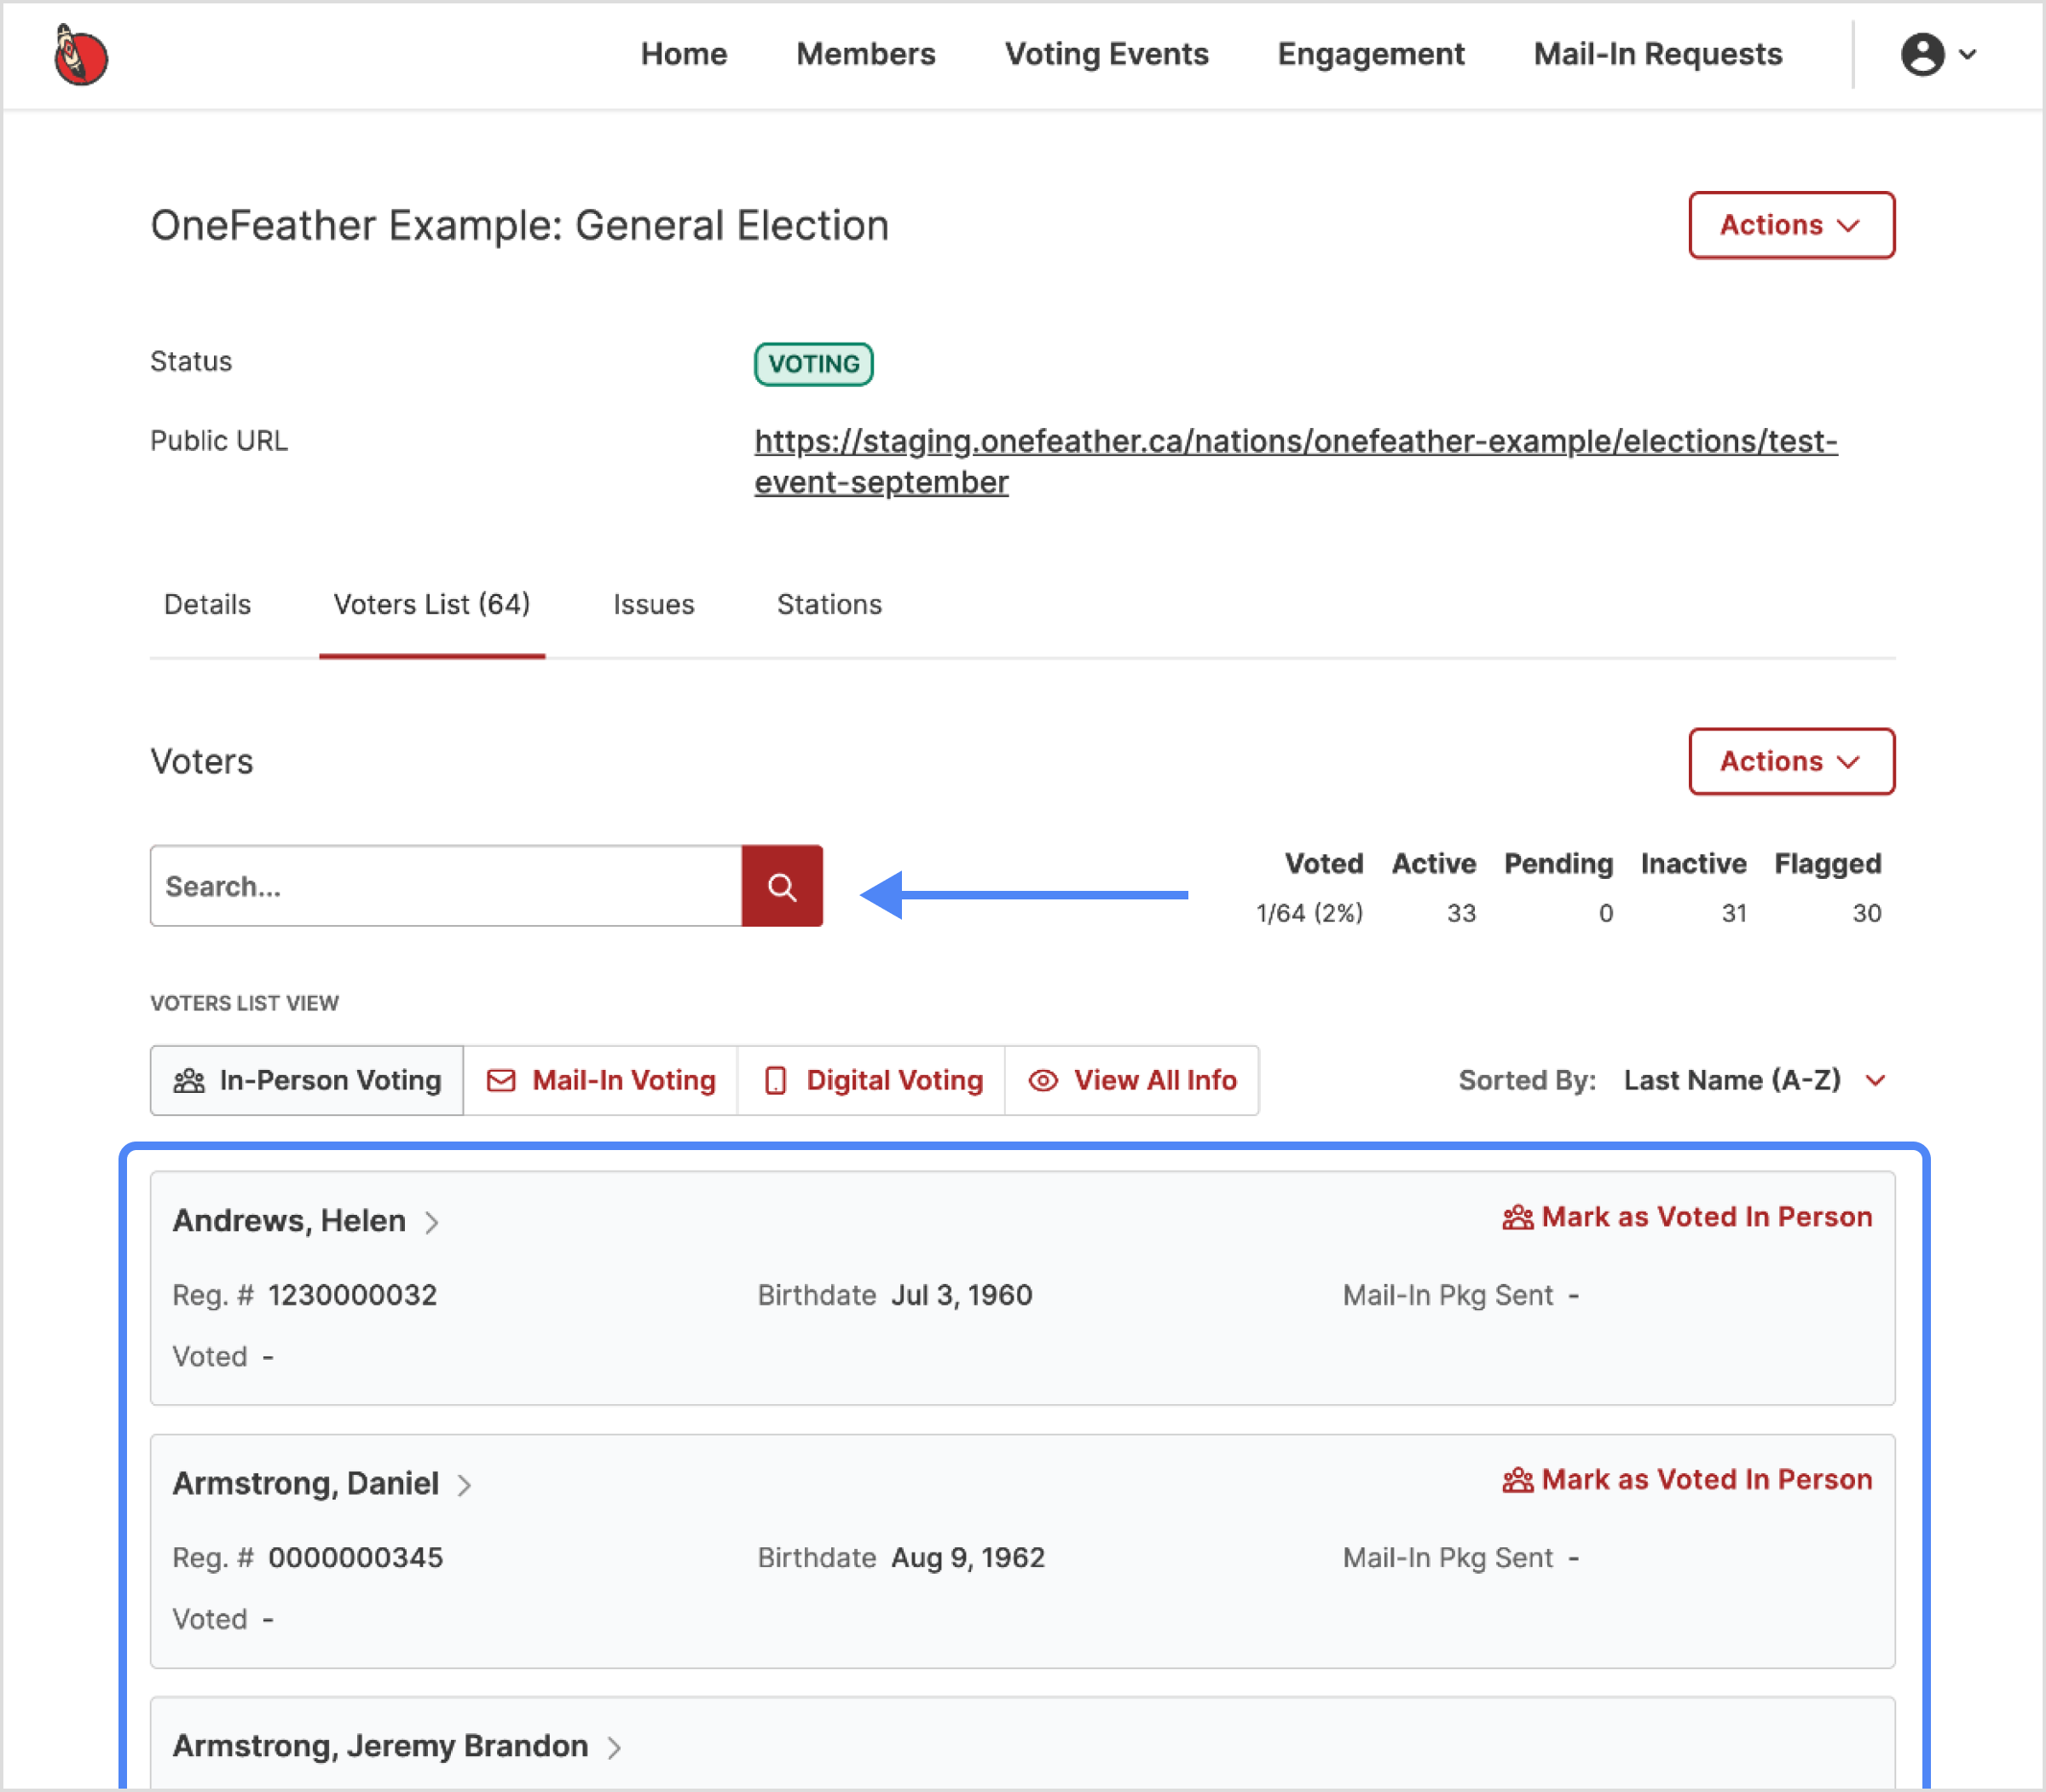
Task: Expand Andrews, Helen voter chevron
Action: click(432, 1222)
